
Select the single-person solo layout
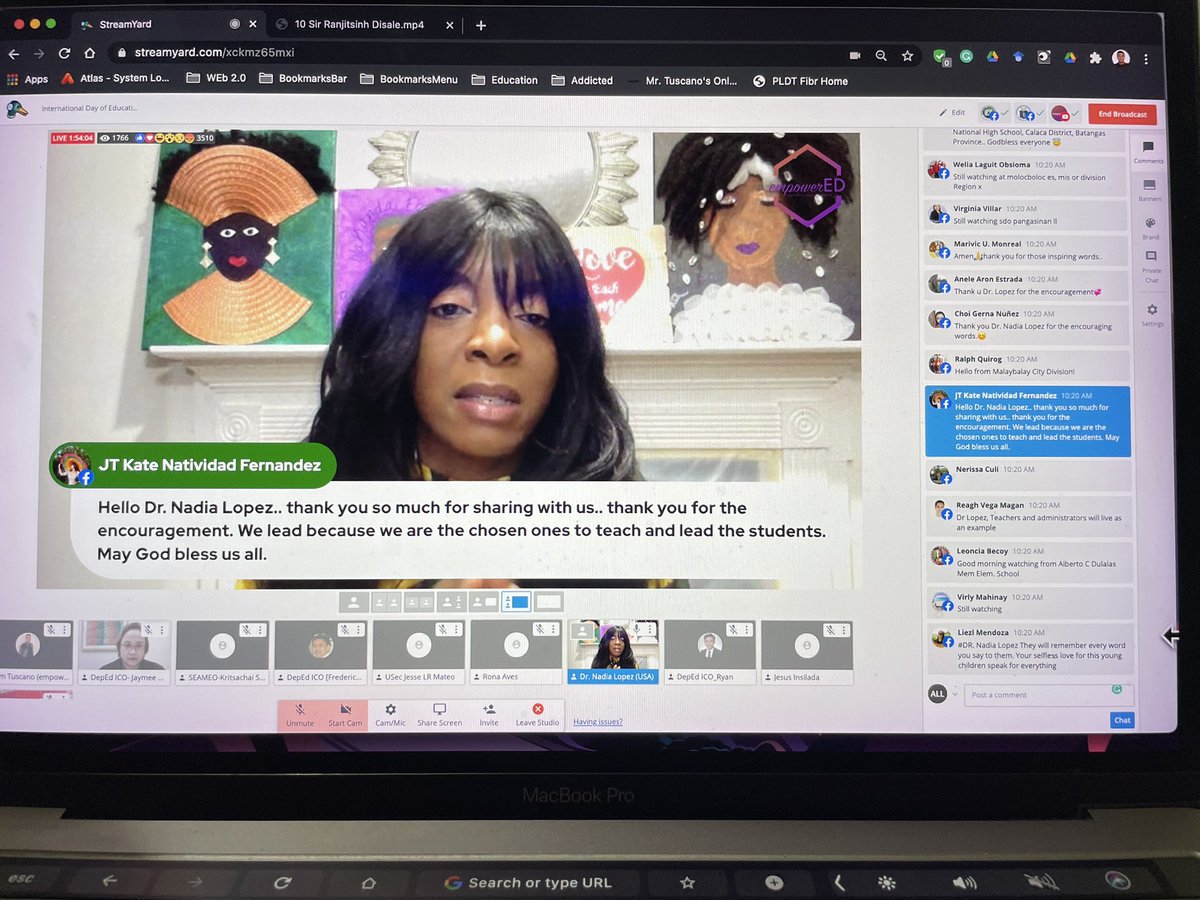tap(352, 602)
